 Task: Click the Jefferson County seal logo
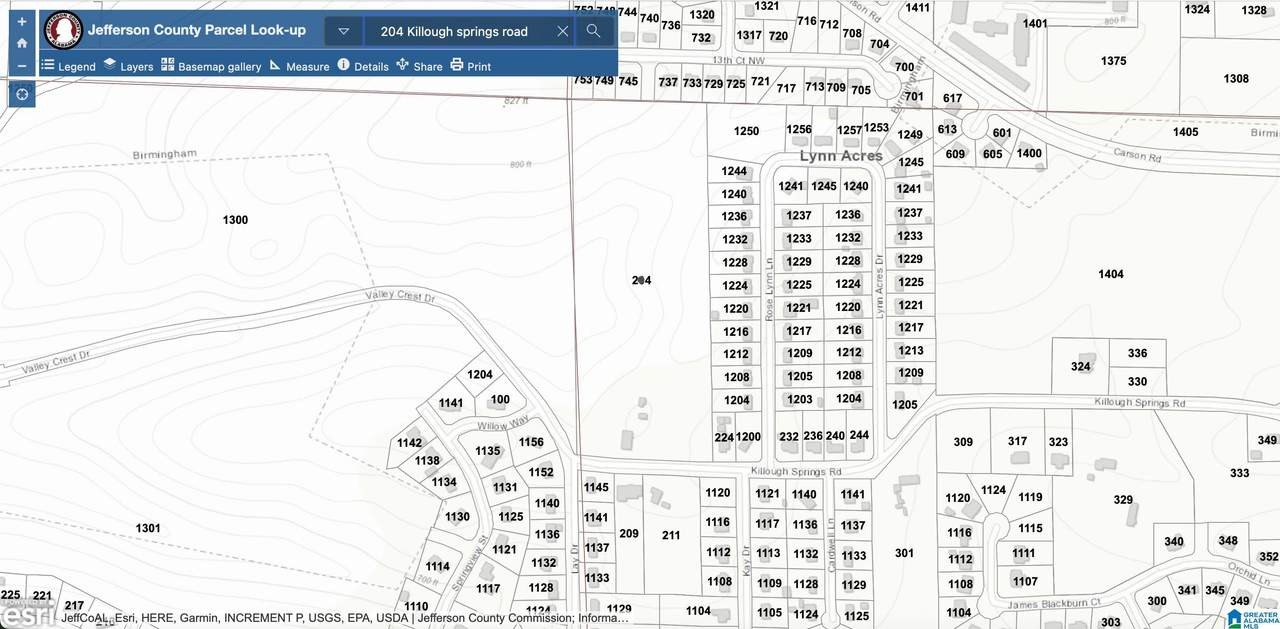63,30
